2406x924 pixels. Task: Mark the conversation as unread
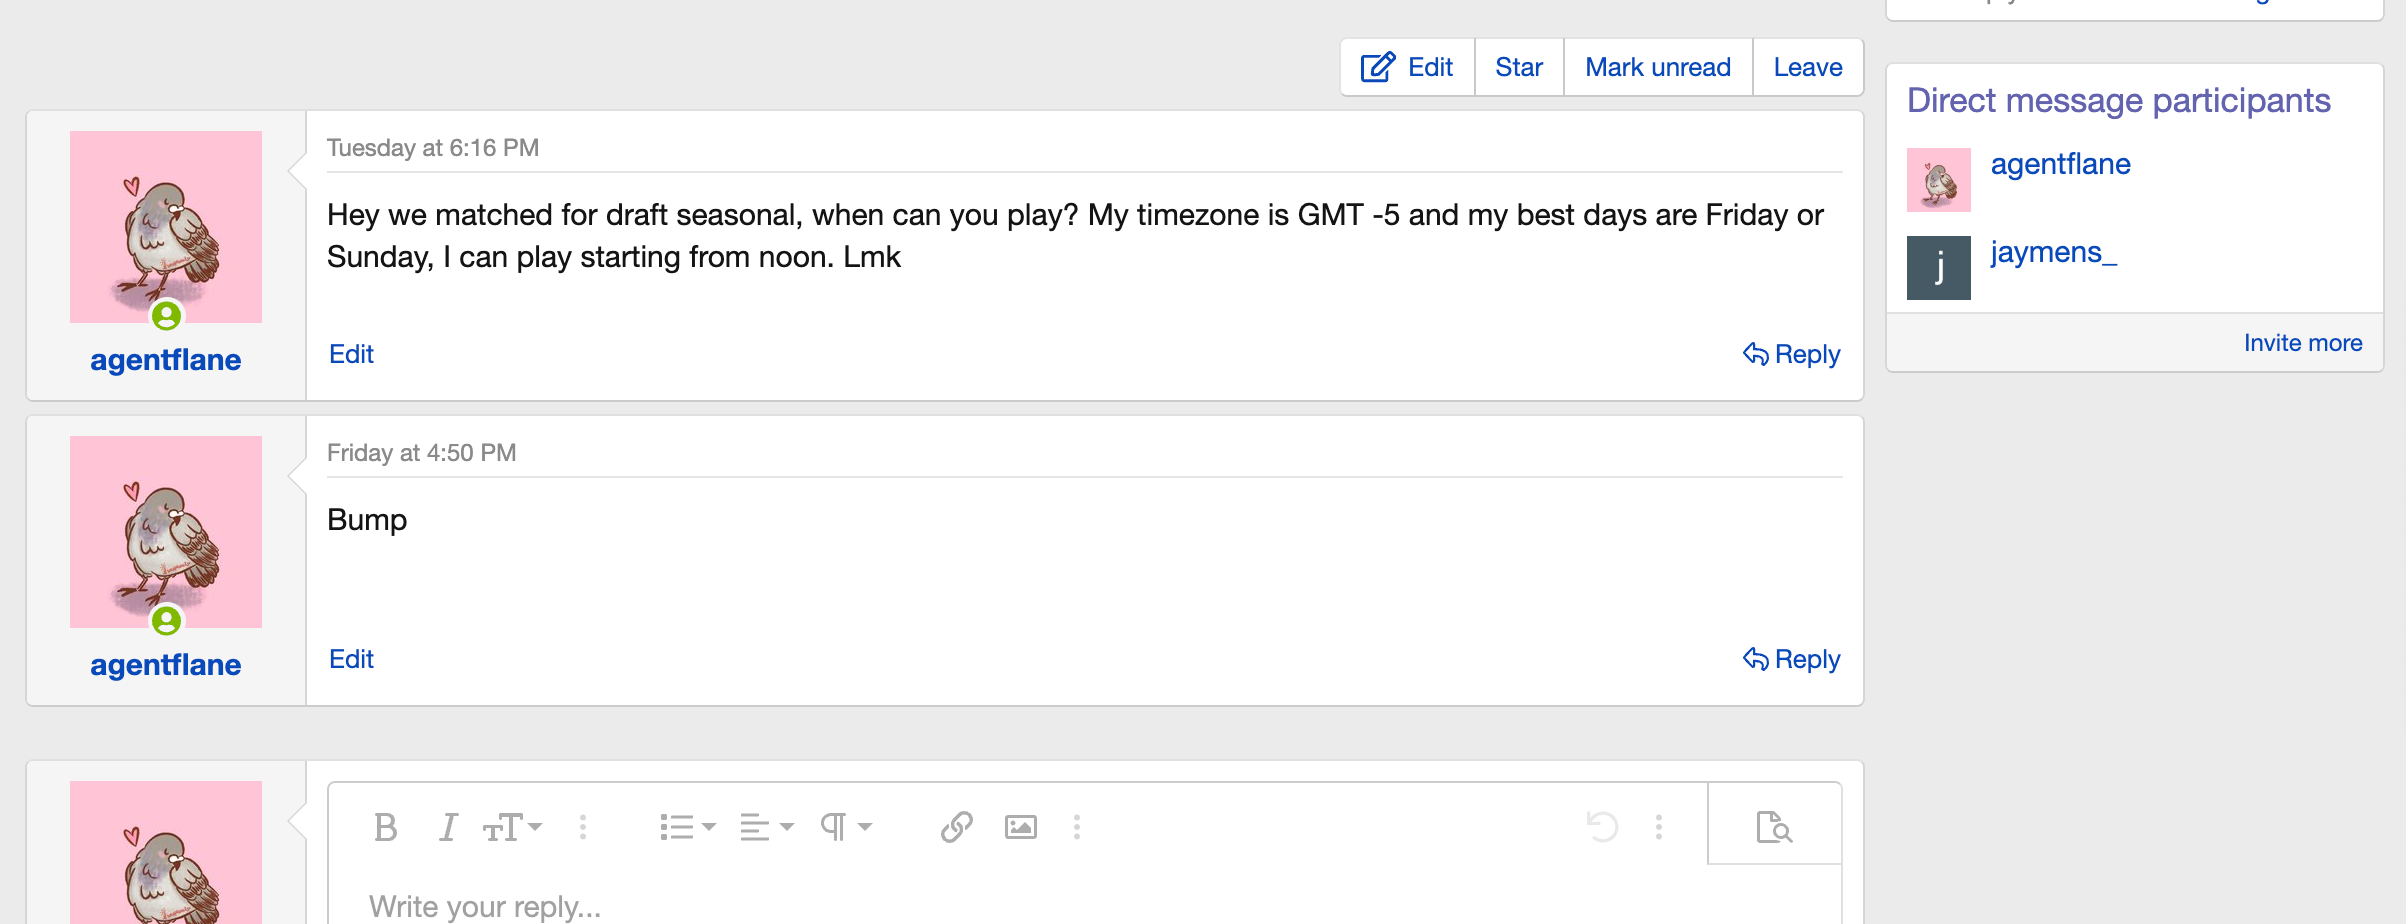1658,68
